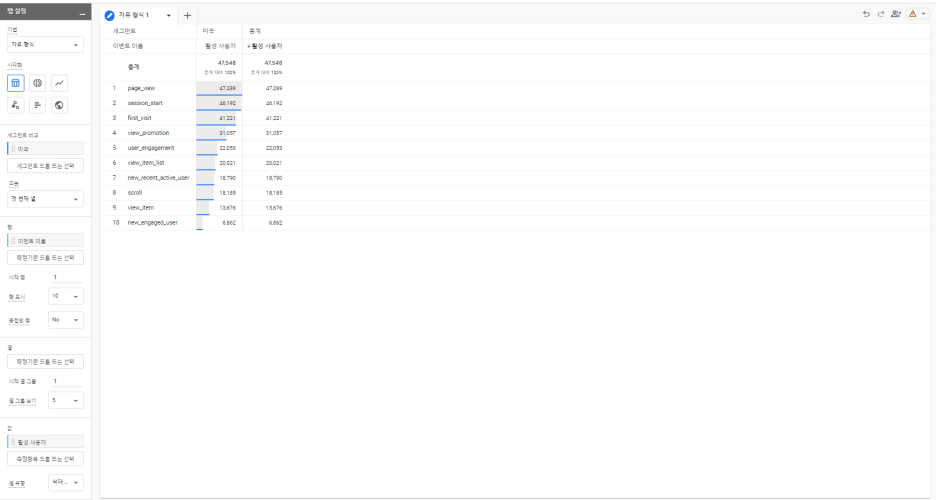Click start column group input field

pyautogui.click(x=67, y=381)
